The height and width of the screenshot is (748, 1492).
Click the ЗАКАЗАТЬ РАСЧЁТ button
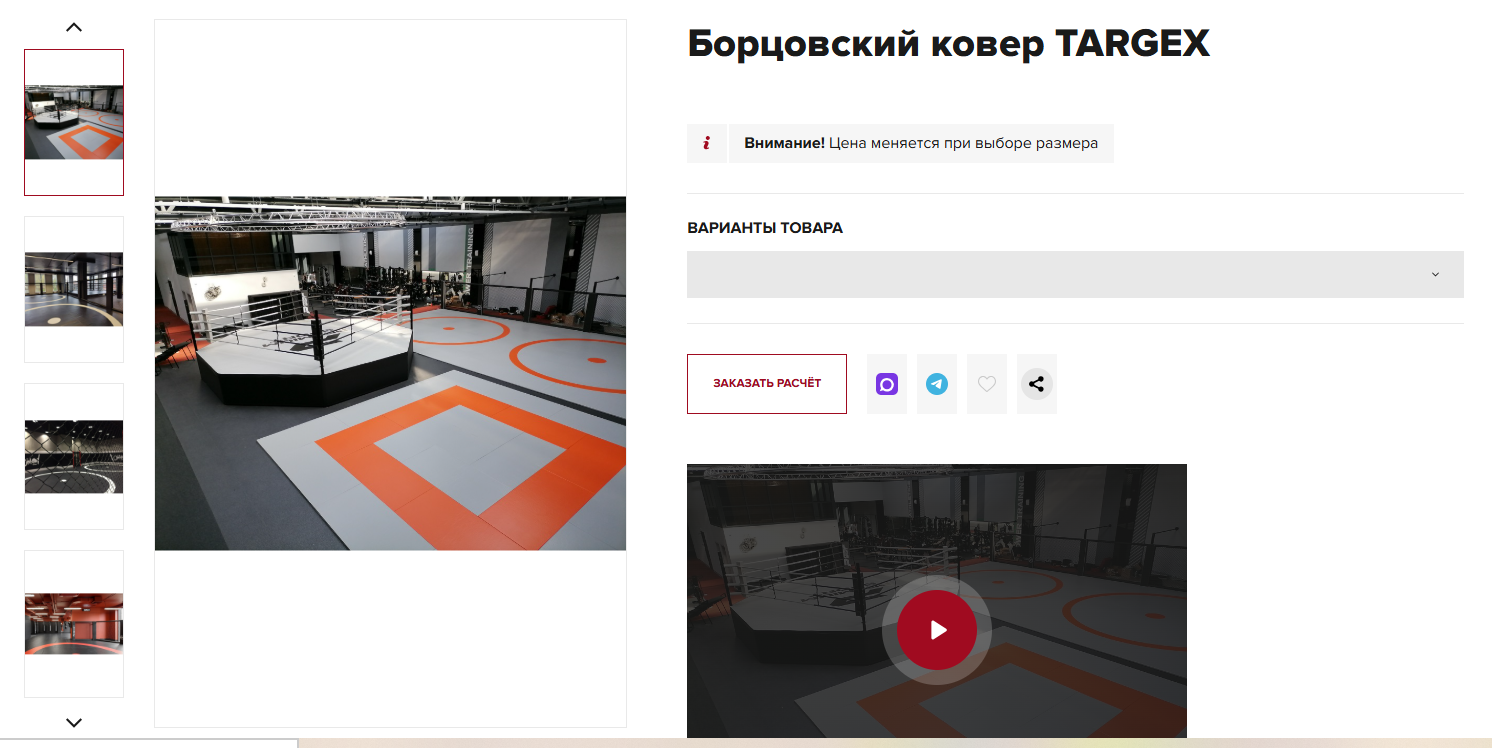click(767, 384)
